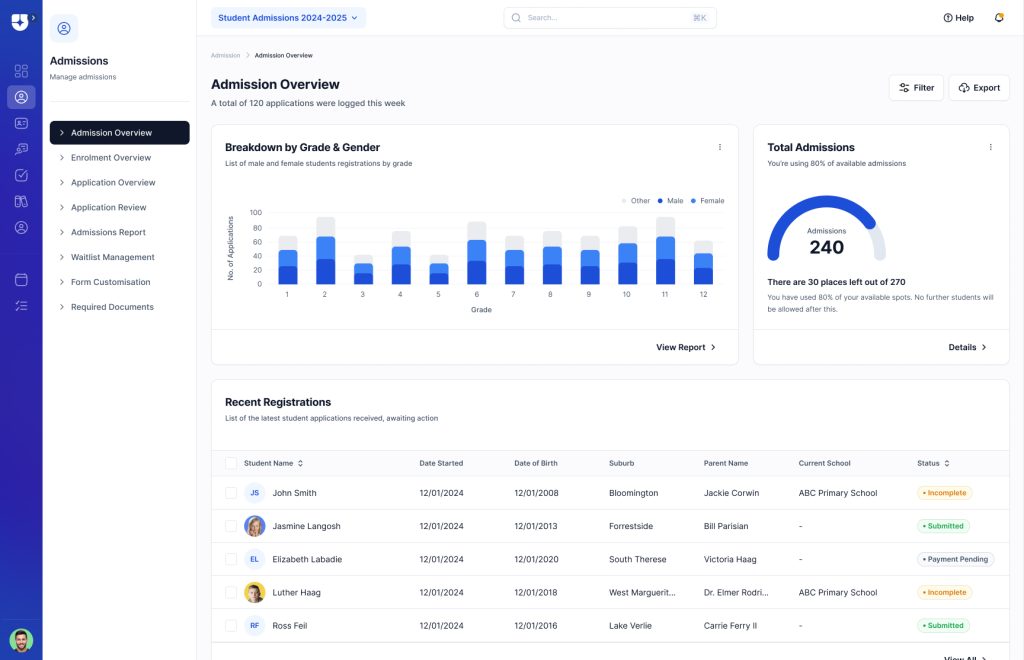The height and width of the screenshot is (660, 1024).
Task: Click the magnifier search icon
Action: point(516,18)
